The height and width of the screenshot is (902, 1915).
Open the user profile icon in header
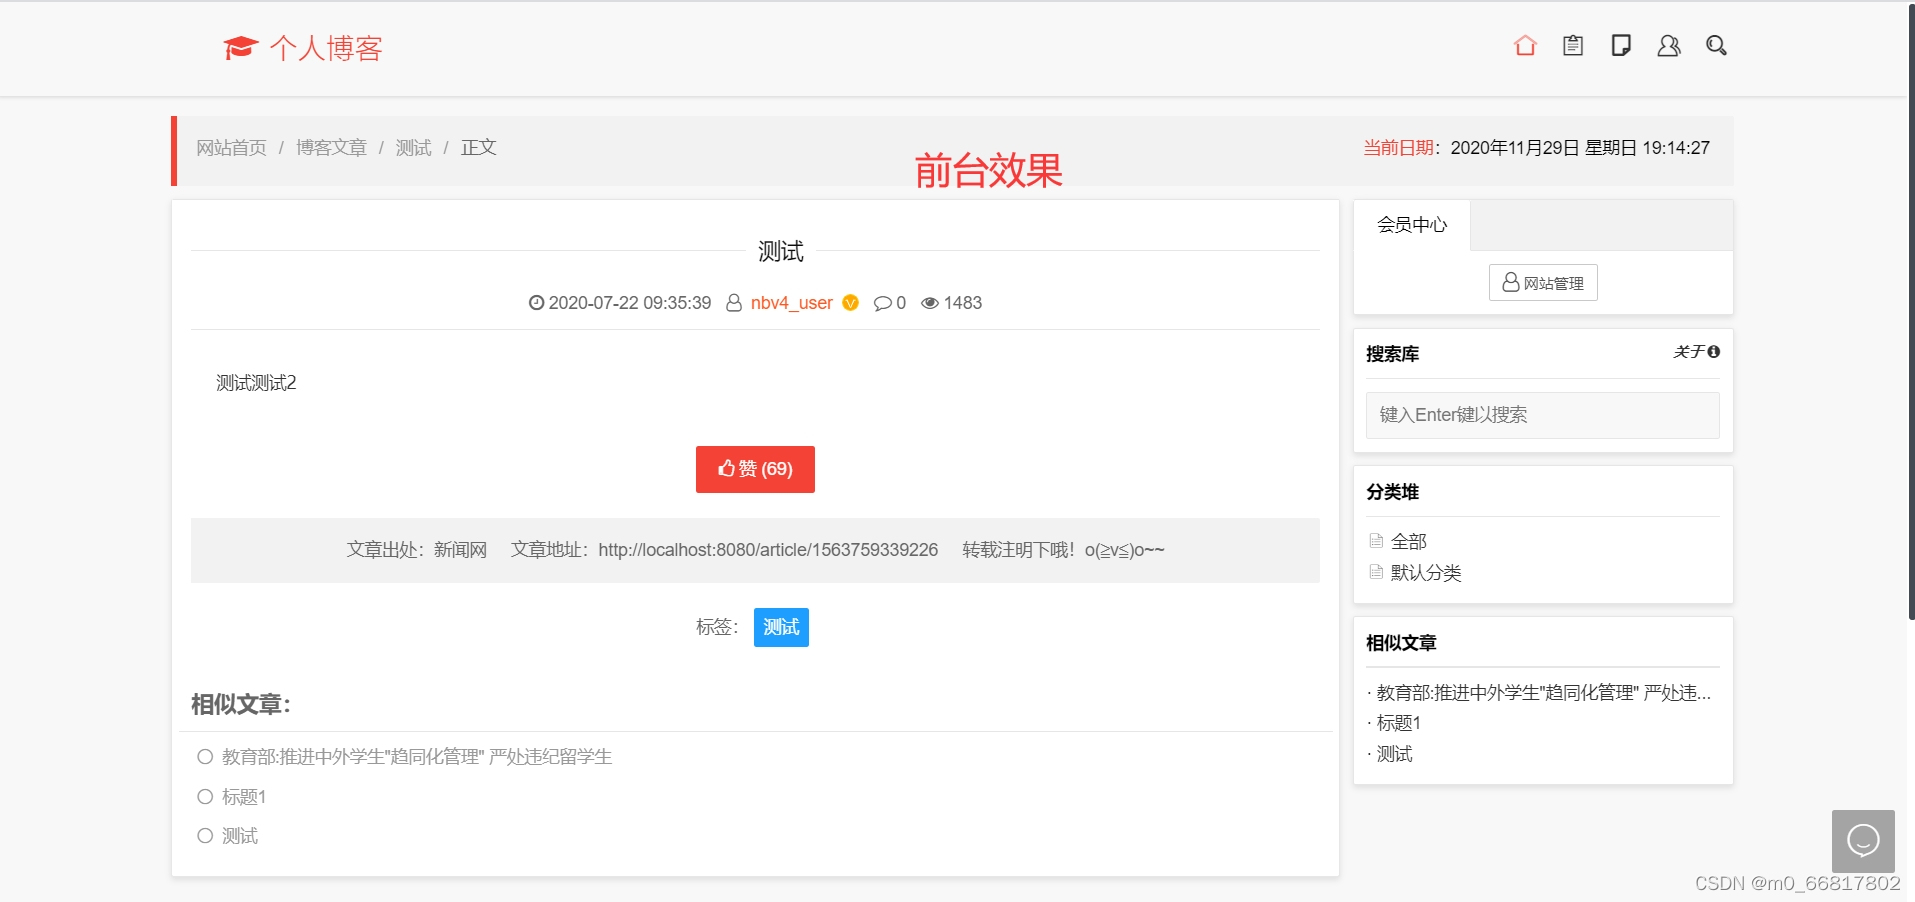point(1669,46)
